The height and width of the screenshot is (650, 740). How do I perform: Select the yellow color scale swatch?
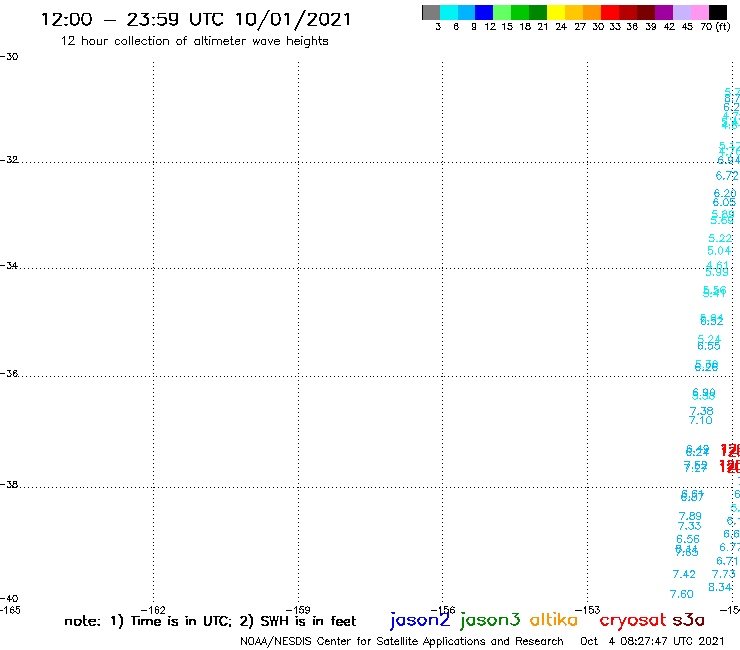point(556,12)
